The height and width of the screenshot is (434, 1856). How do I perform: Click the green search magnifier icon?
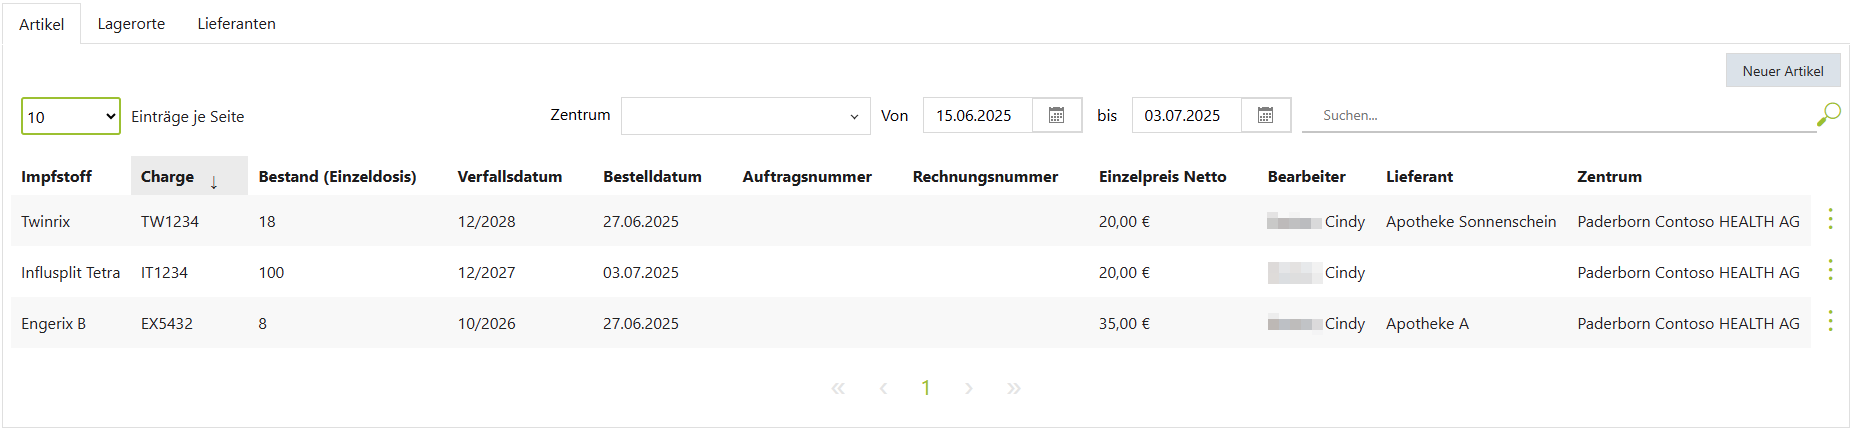point(1828,115)
